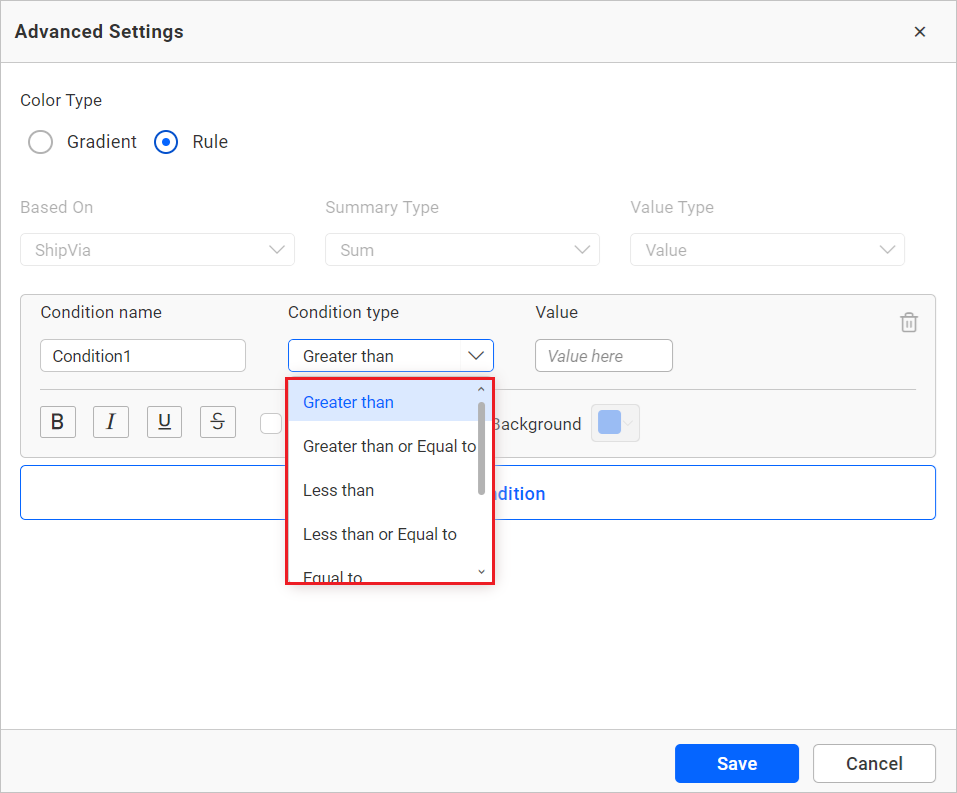Collapse the Condition type dropdown
Screen dimensions: 957x793
pyautogui.click(x=476, y=356)
